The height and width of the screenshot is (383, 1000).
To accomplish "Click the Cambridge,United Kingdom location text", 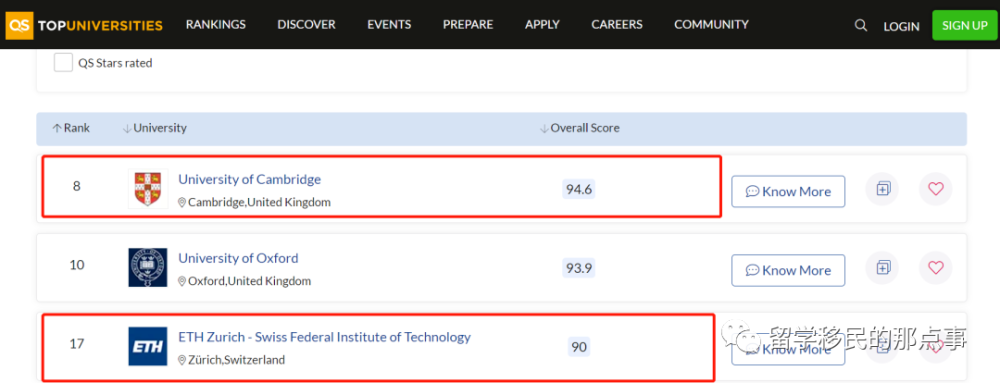I will click(259, 202).
